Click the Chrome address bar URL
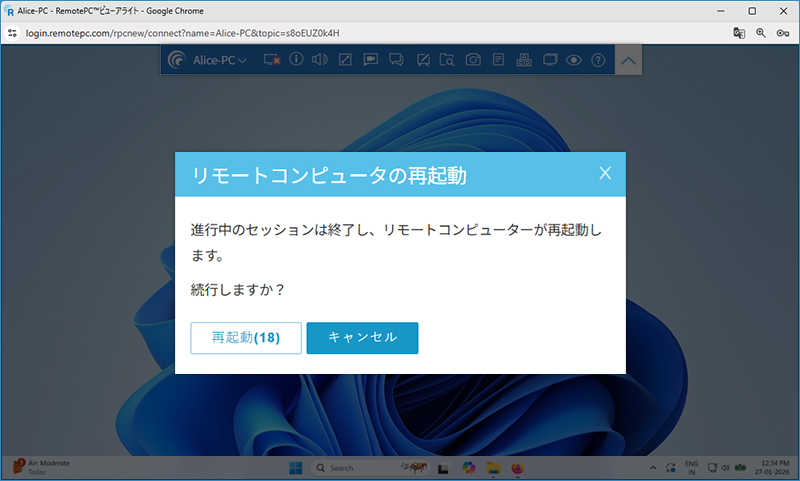The image size is (800, 481). coord(182,33)
